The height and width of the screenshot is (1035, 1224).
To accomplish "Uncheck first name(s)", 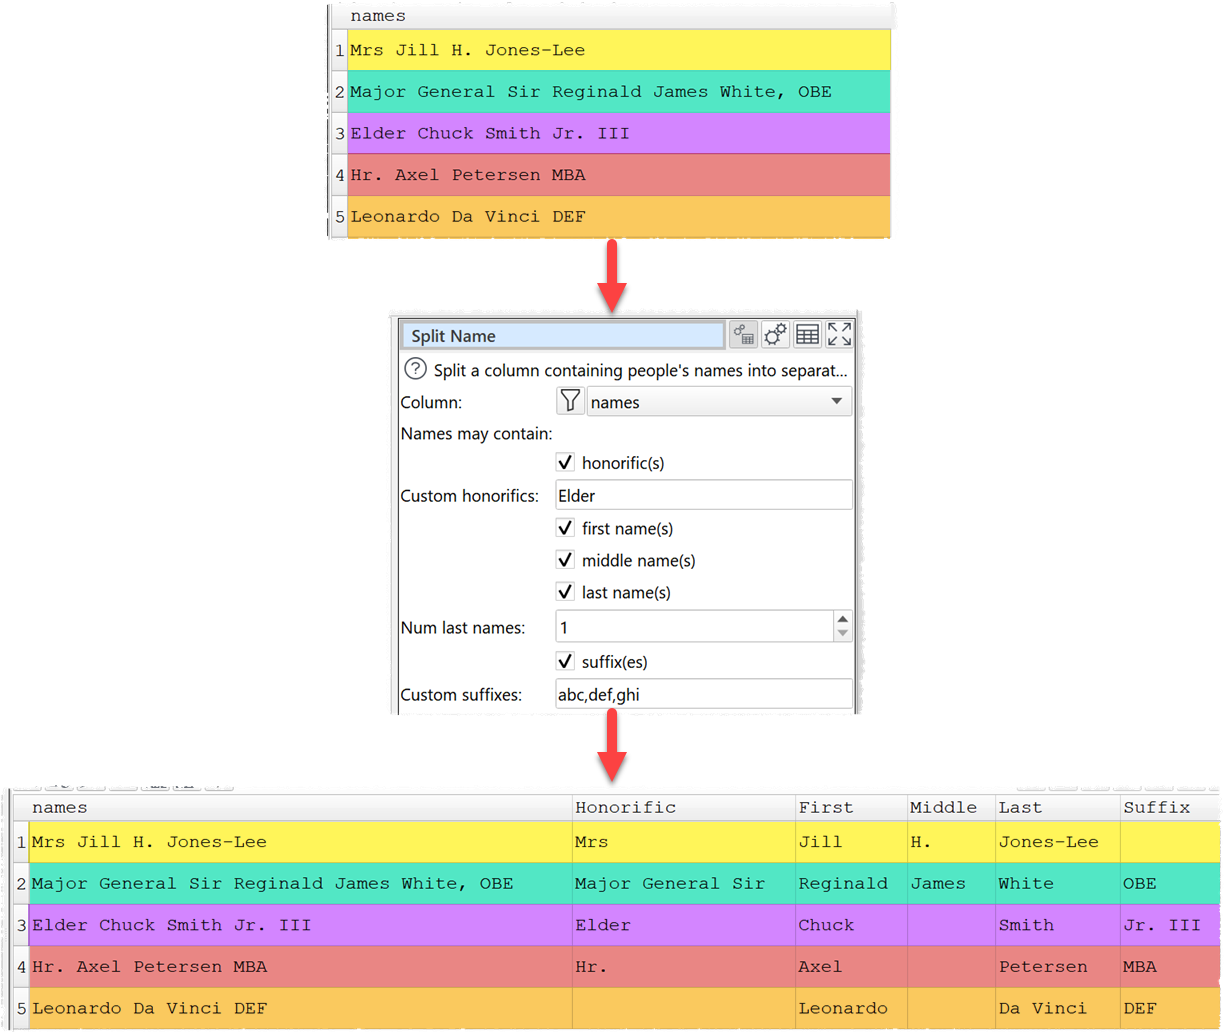I will [x=565, y=528].
